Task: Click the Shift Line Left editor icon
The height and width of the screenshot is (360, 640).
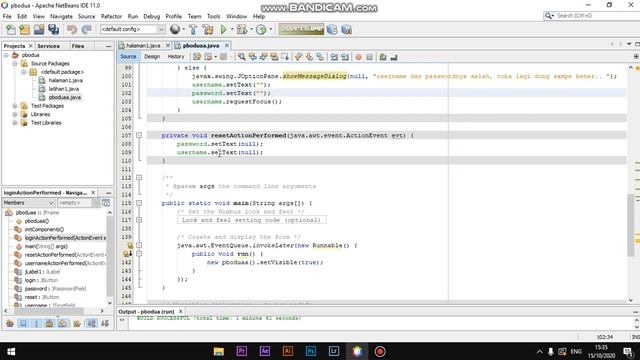Action: (334, 57)
